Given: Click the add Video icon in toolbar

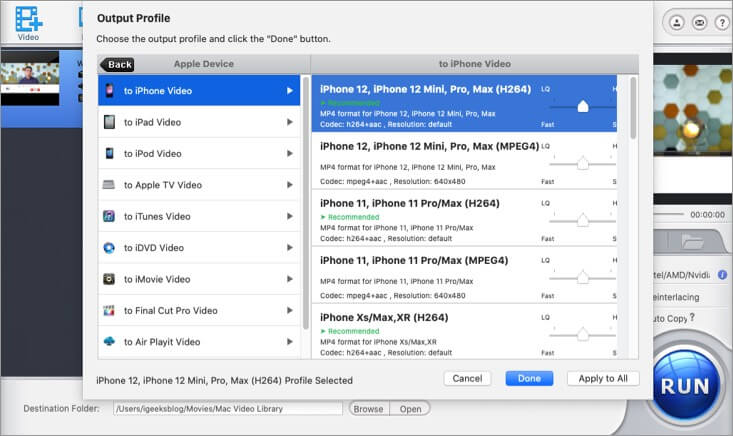Looking at the screenshot, I should point(28,20).
